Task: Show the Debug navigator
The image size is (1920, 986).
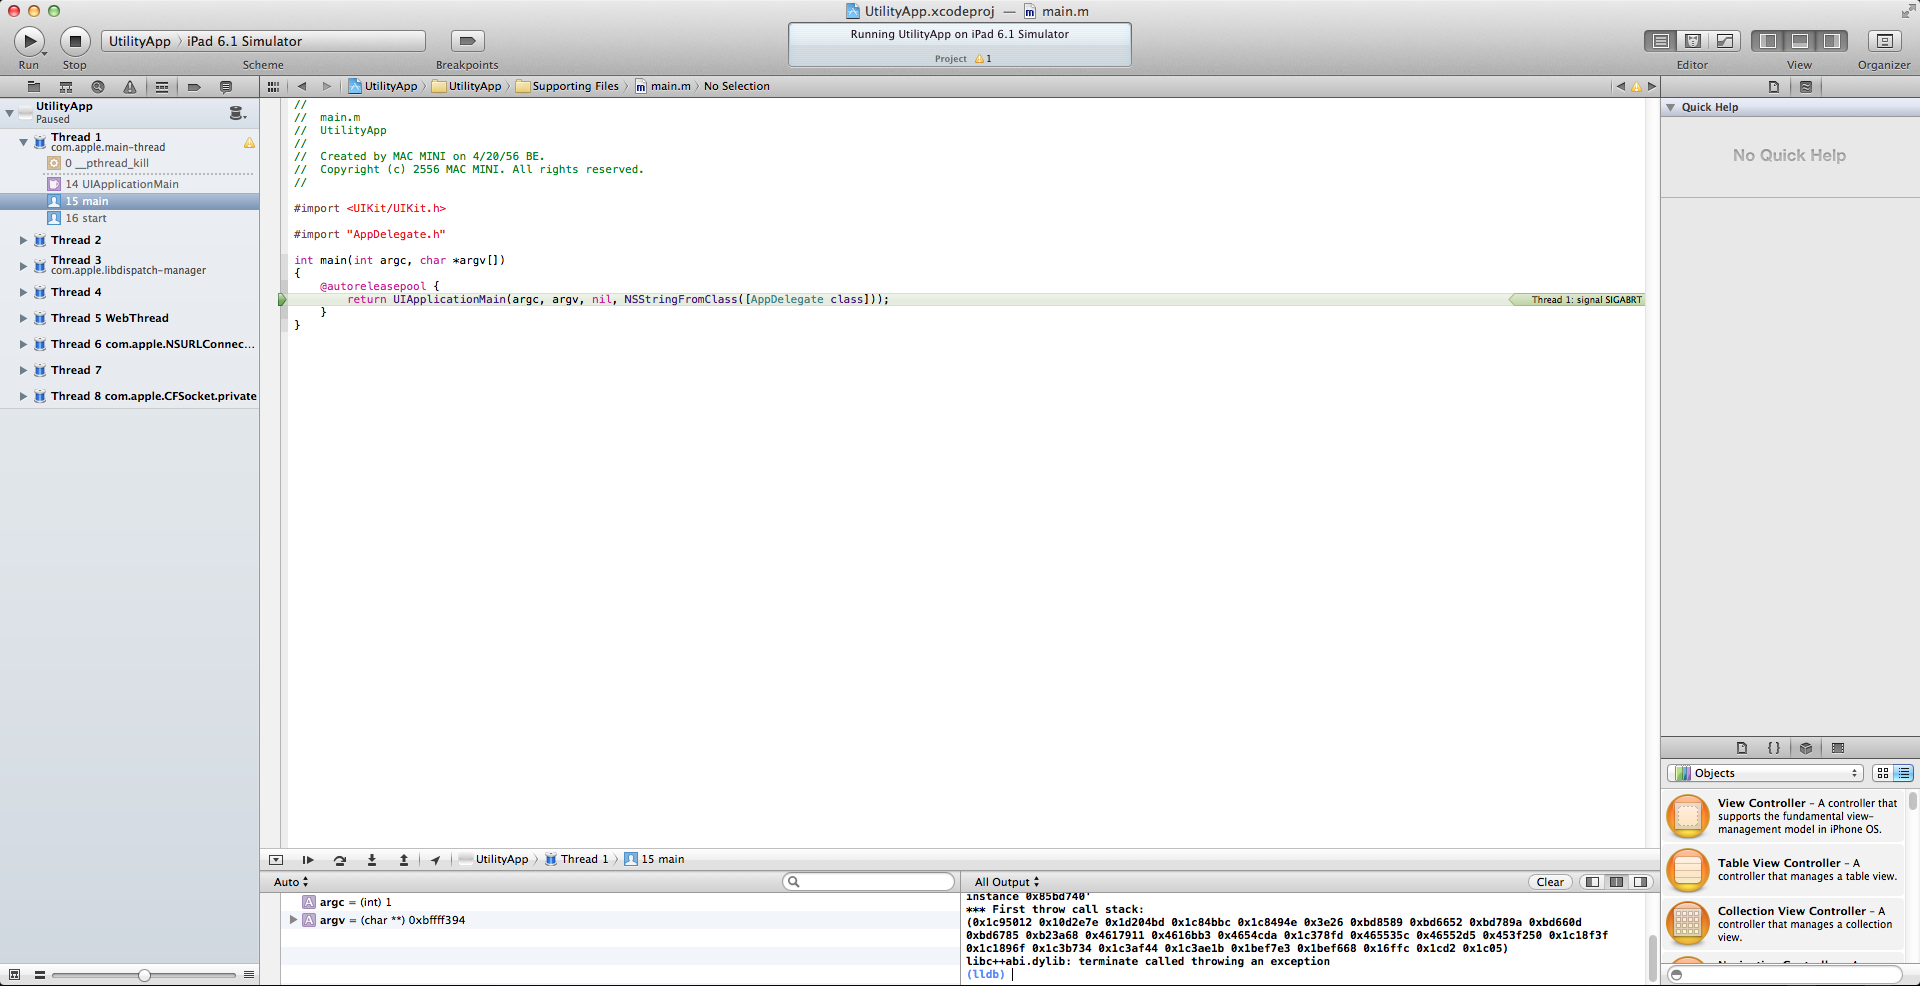Action: coord(162,87)
